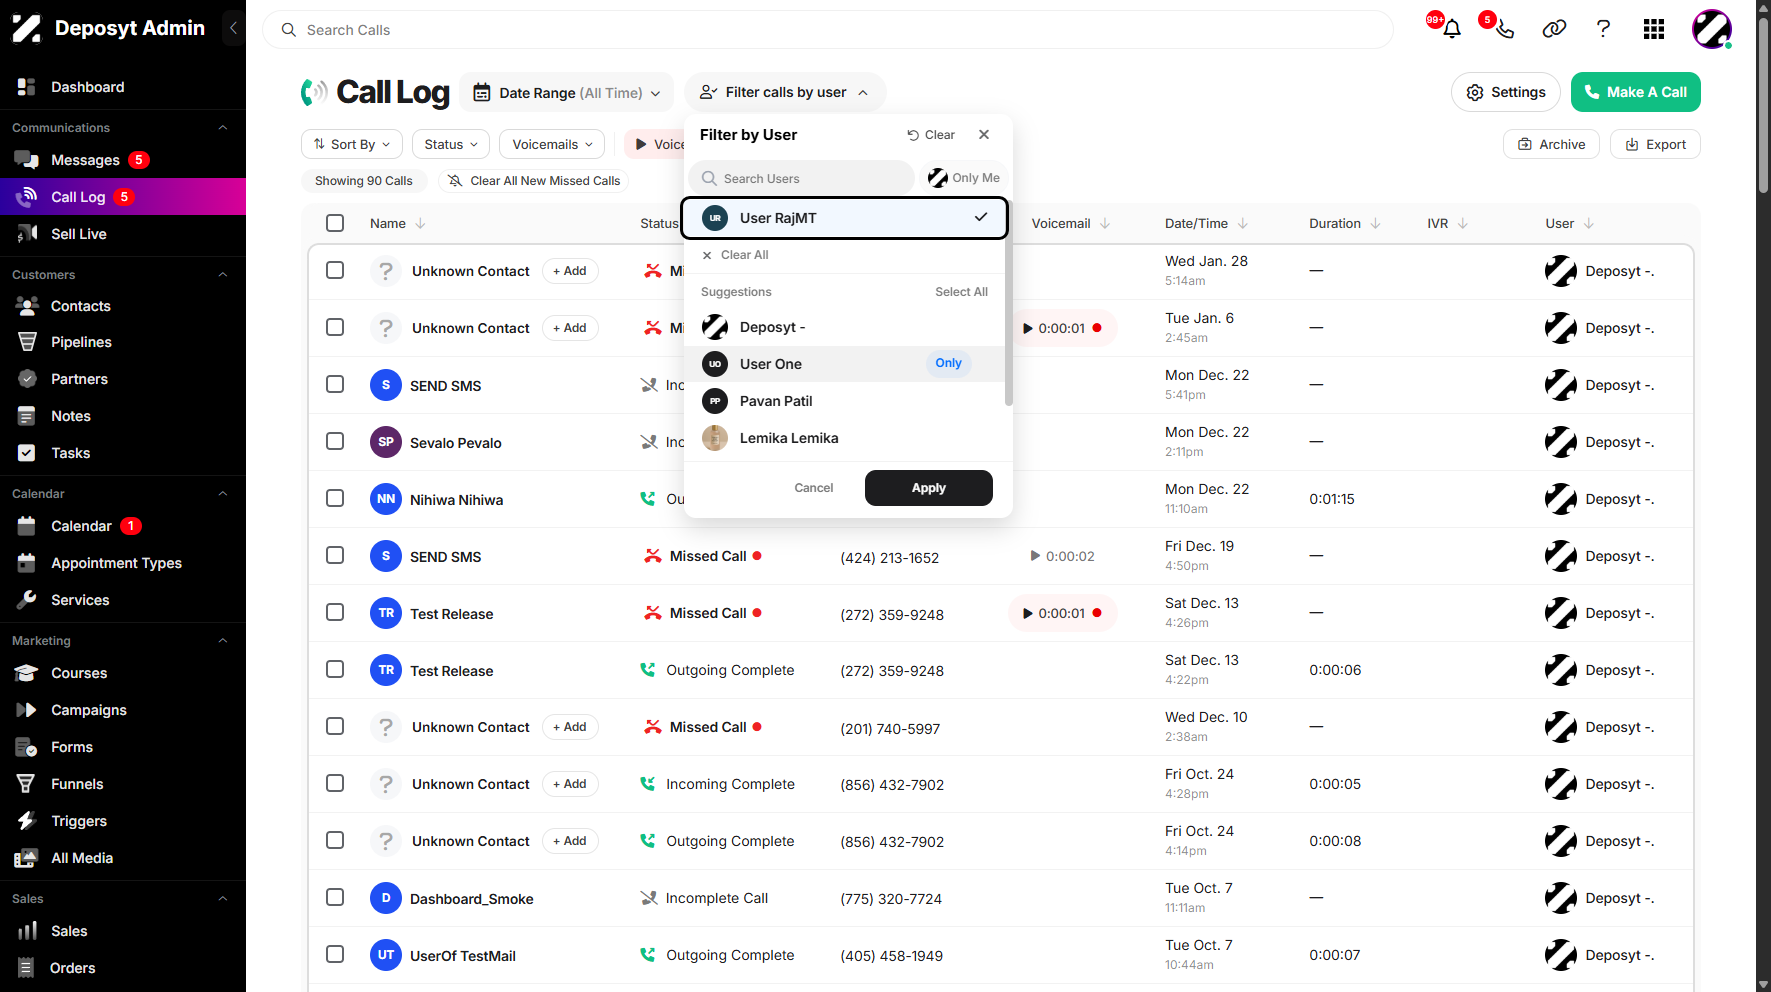This screenshot has height=992, width=1771.
Task: Sort the Duration column arrow
Action: 1375,224
